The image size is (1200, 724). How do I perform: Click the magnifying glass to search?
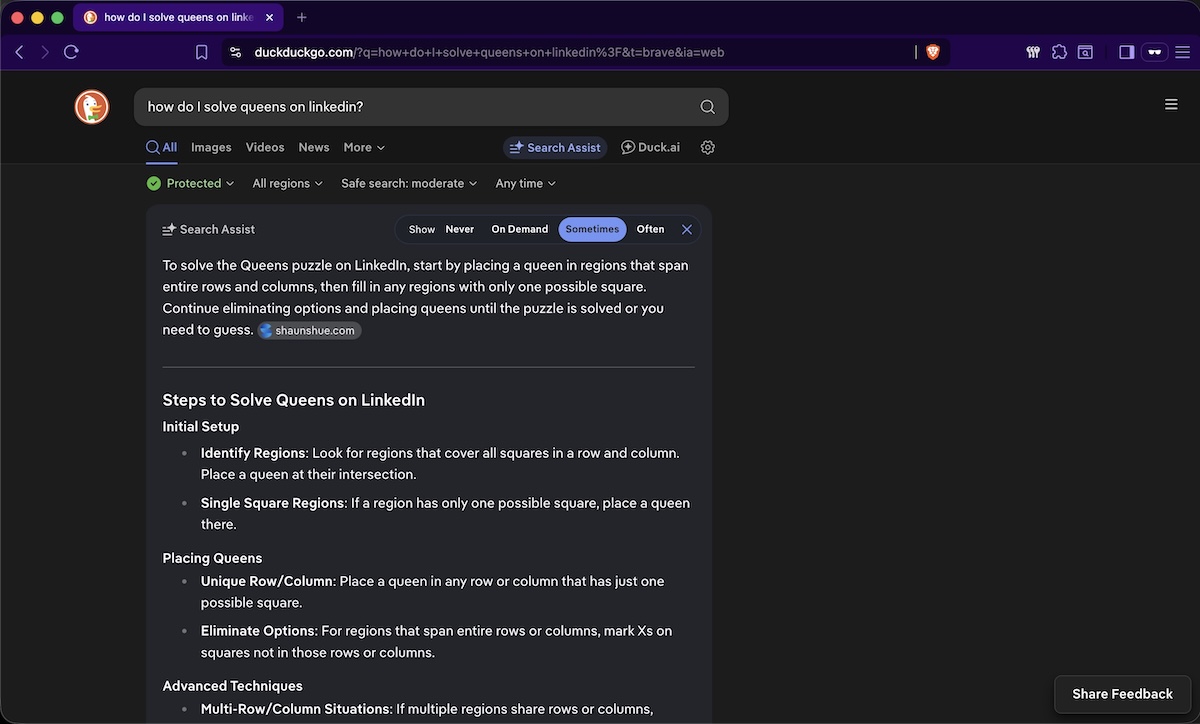[x=707, y=106]
